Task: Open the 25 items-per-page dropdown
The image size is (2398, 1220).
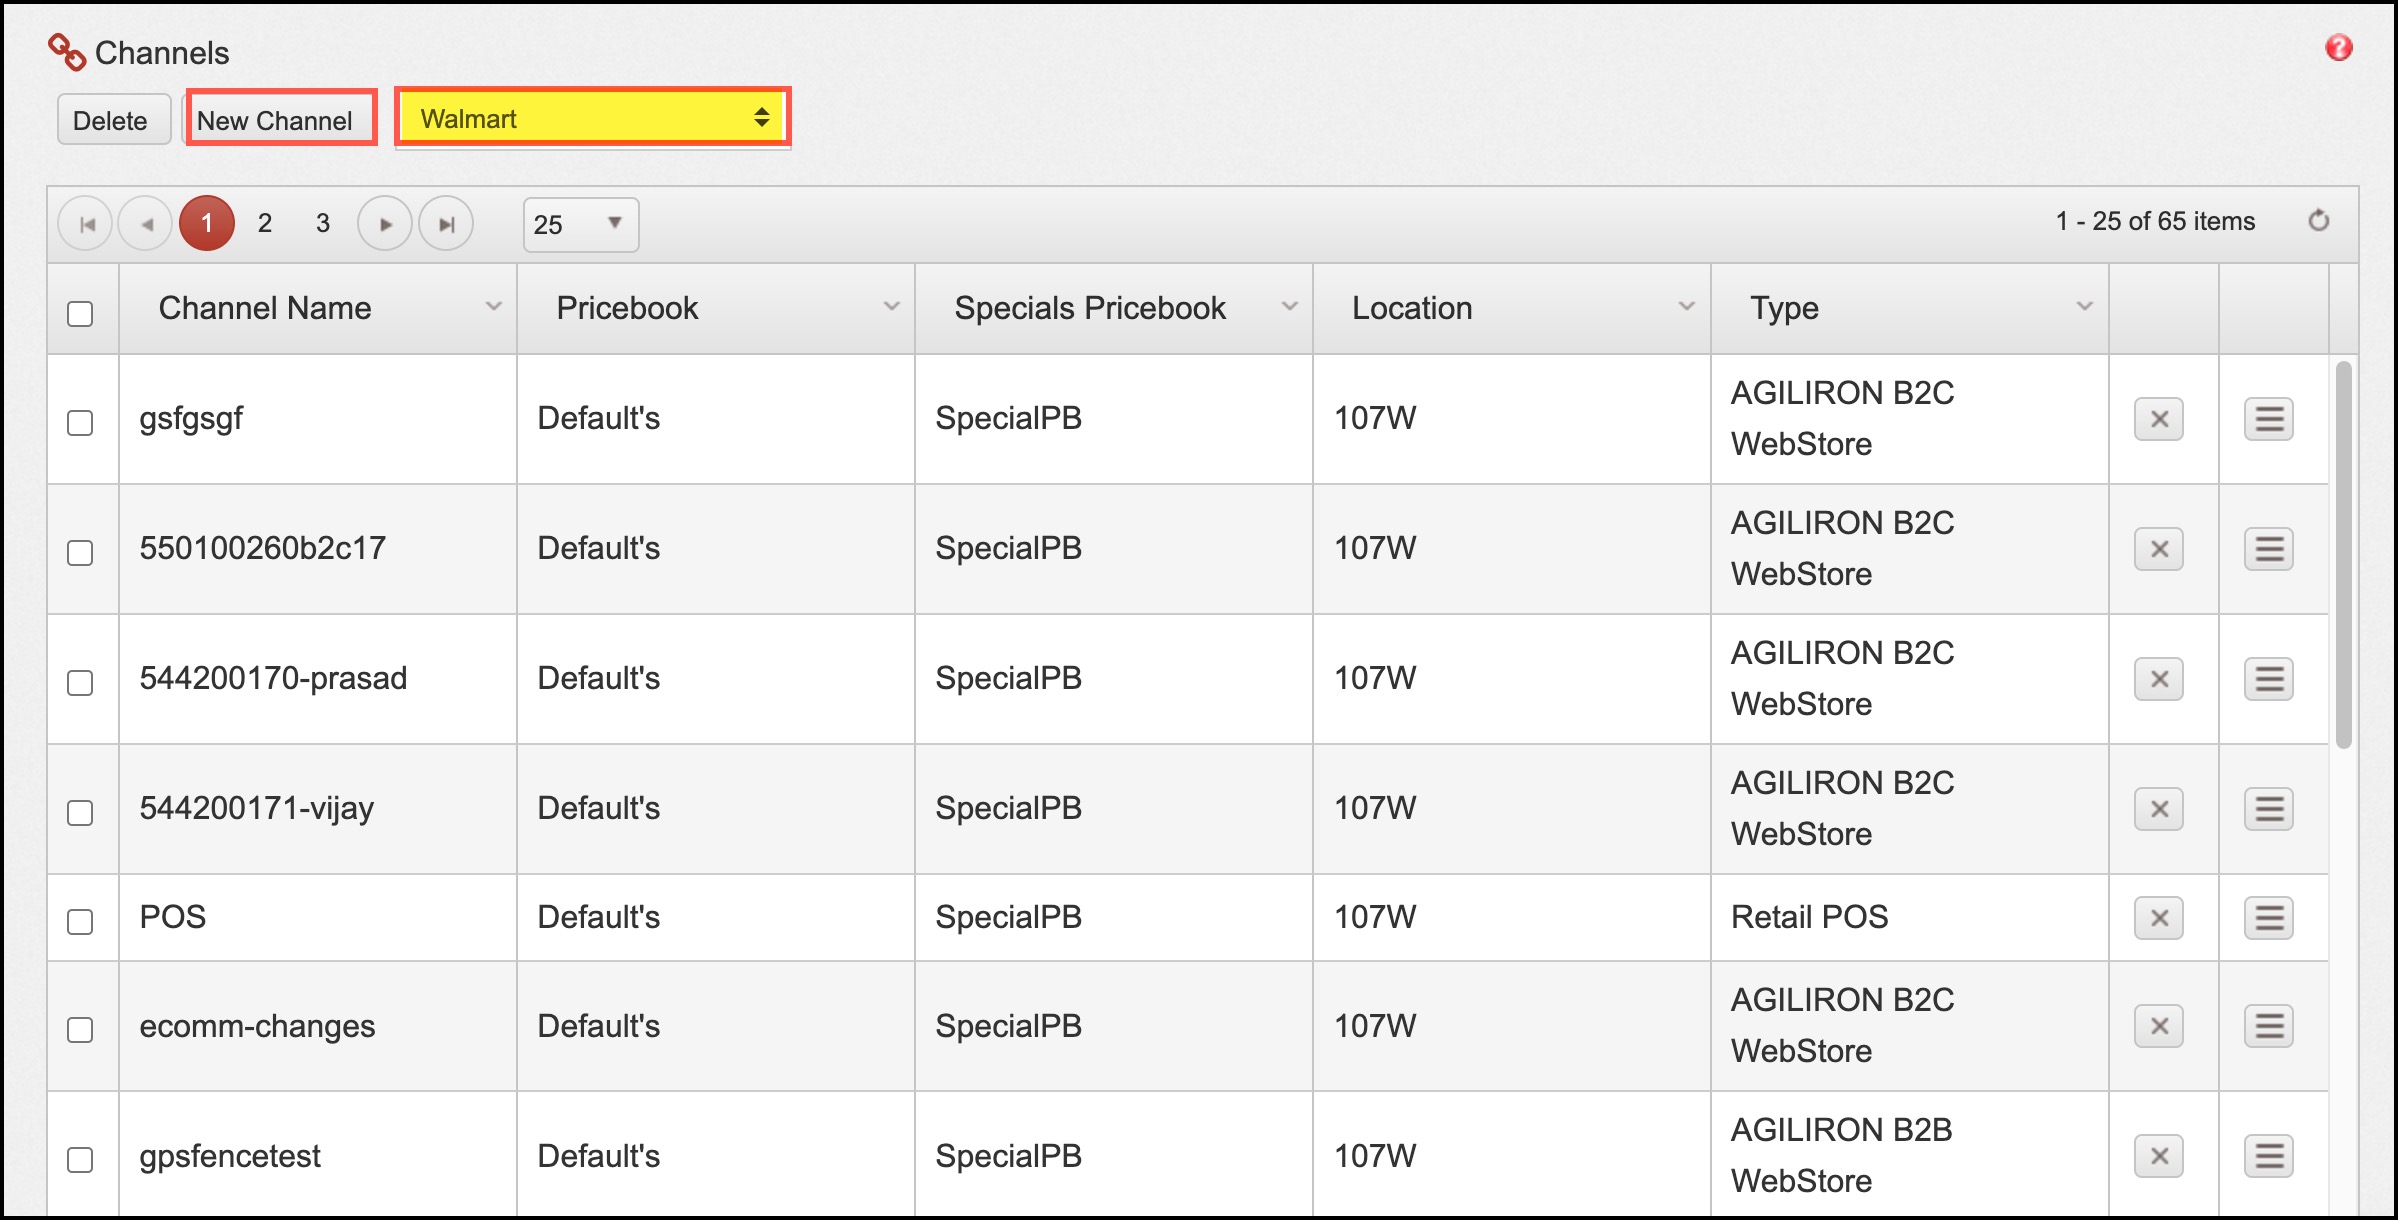Action: click(580, 224)
